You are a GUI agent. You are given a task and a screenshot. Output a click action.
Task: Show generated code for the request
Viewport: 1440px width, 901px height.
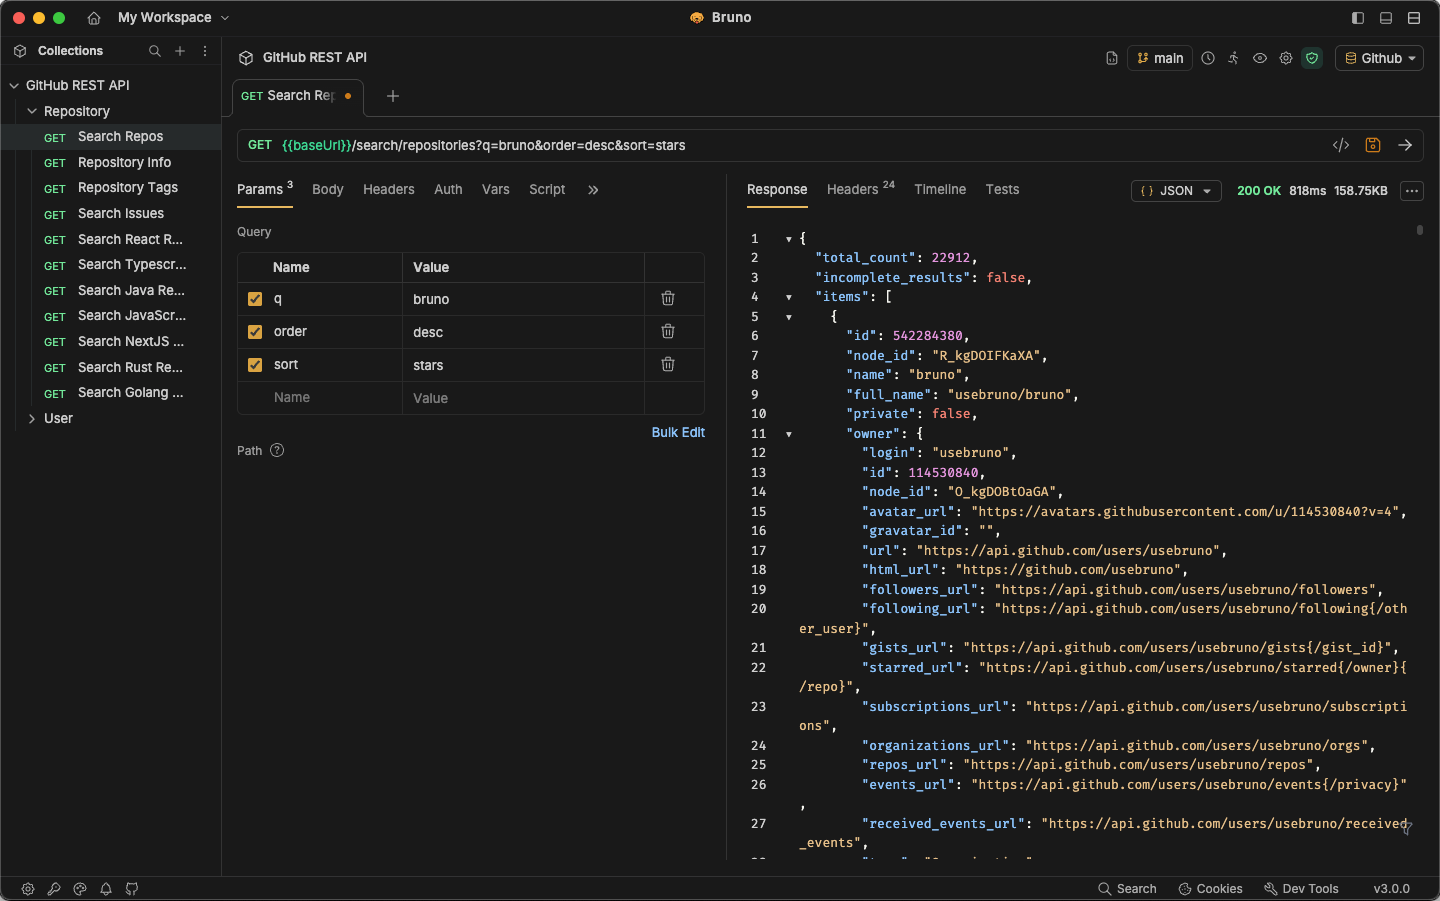click(x=1341, y=145)
